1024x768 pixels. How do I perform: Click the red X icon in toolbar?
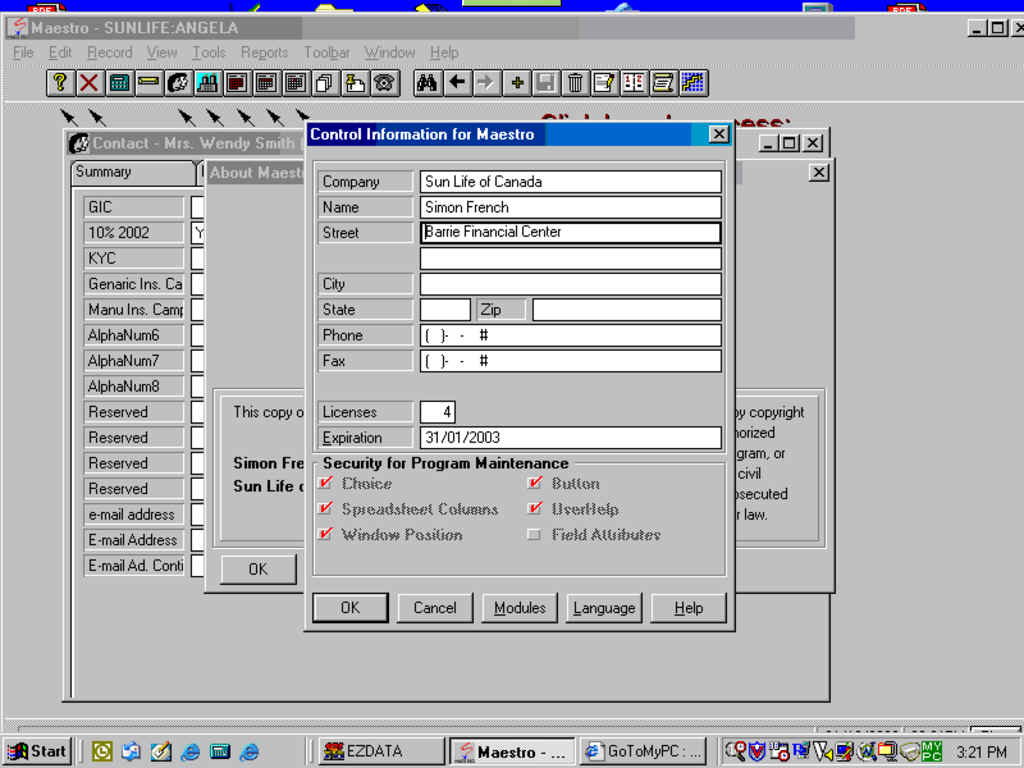(89, 83)
